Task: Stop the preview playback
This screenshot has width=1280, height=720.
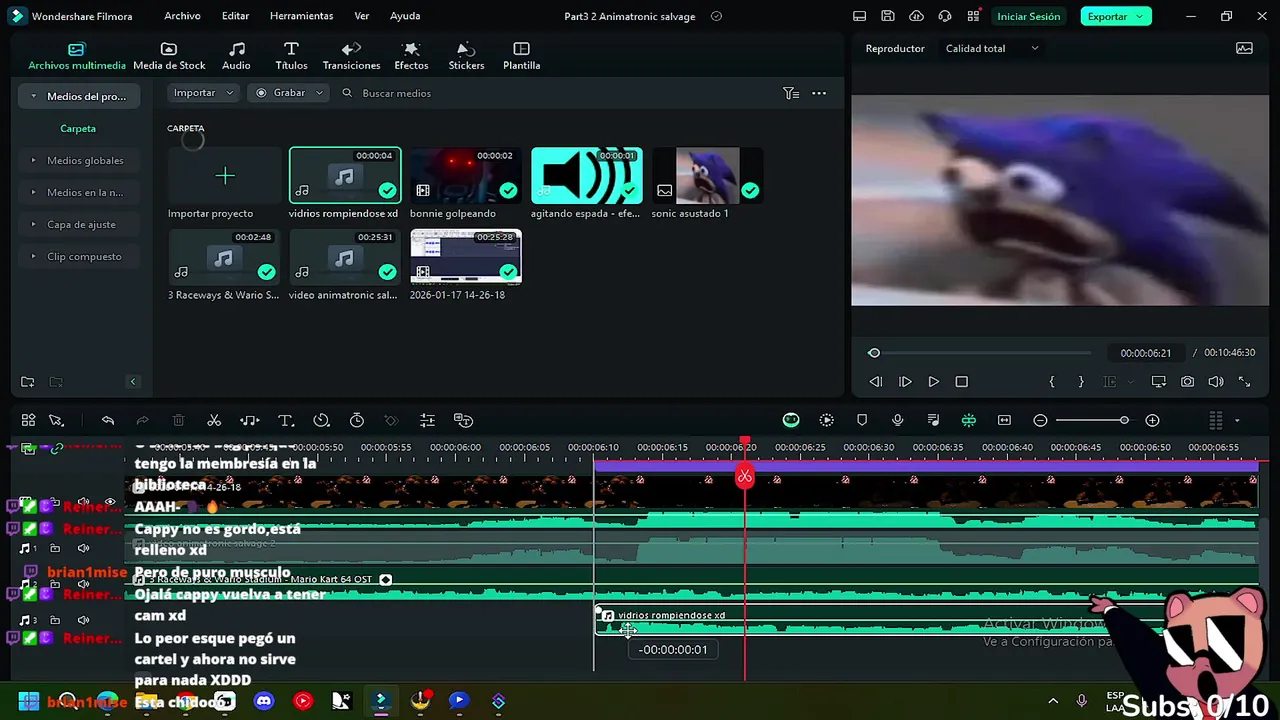Action: [x=962, y=382]
